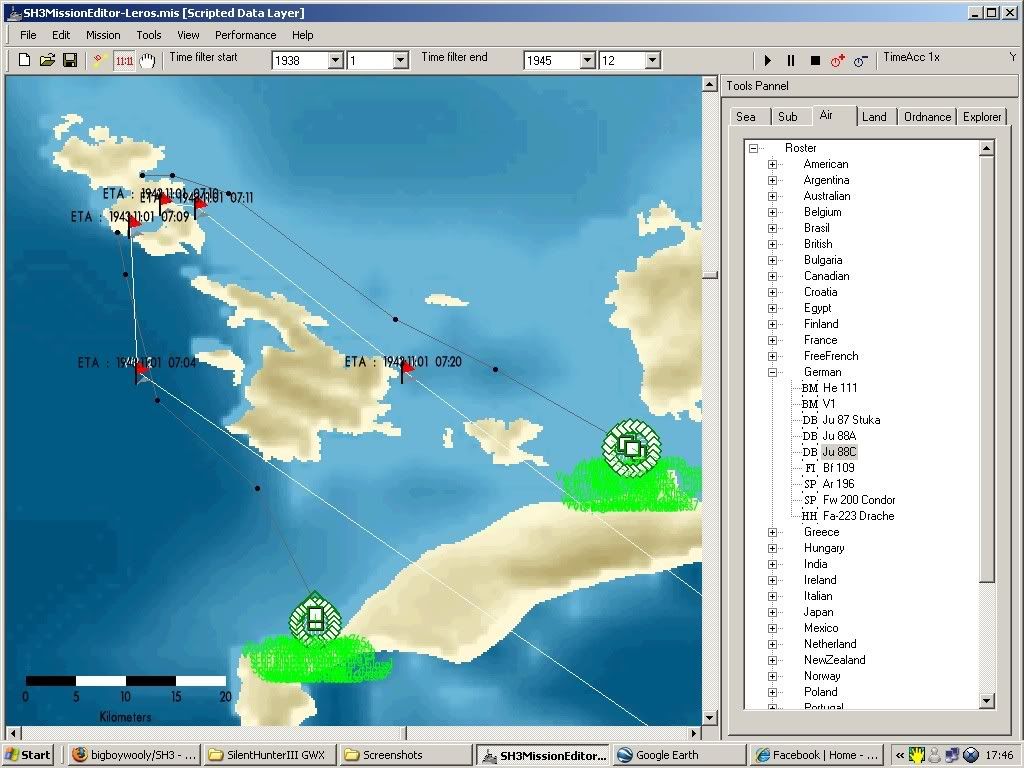
Task: Increase time acceleration with red clock icon
Action: click(838, 61)
